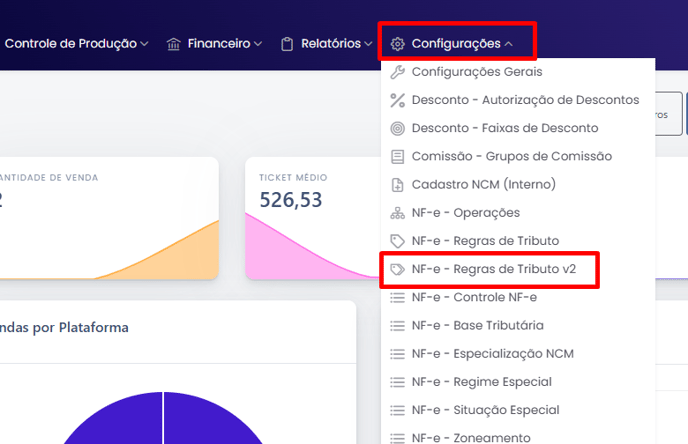
Task: Click the gear icon beside Configurações
Action: pyautogui.click(x=397, y=44)
